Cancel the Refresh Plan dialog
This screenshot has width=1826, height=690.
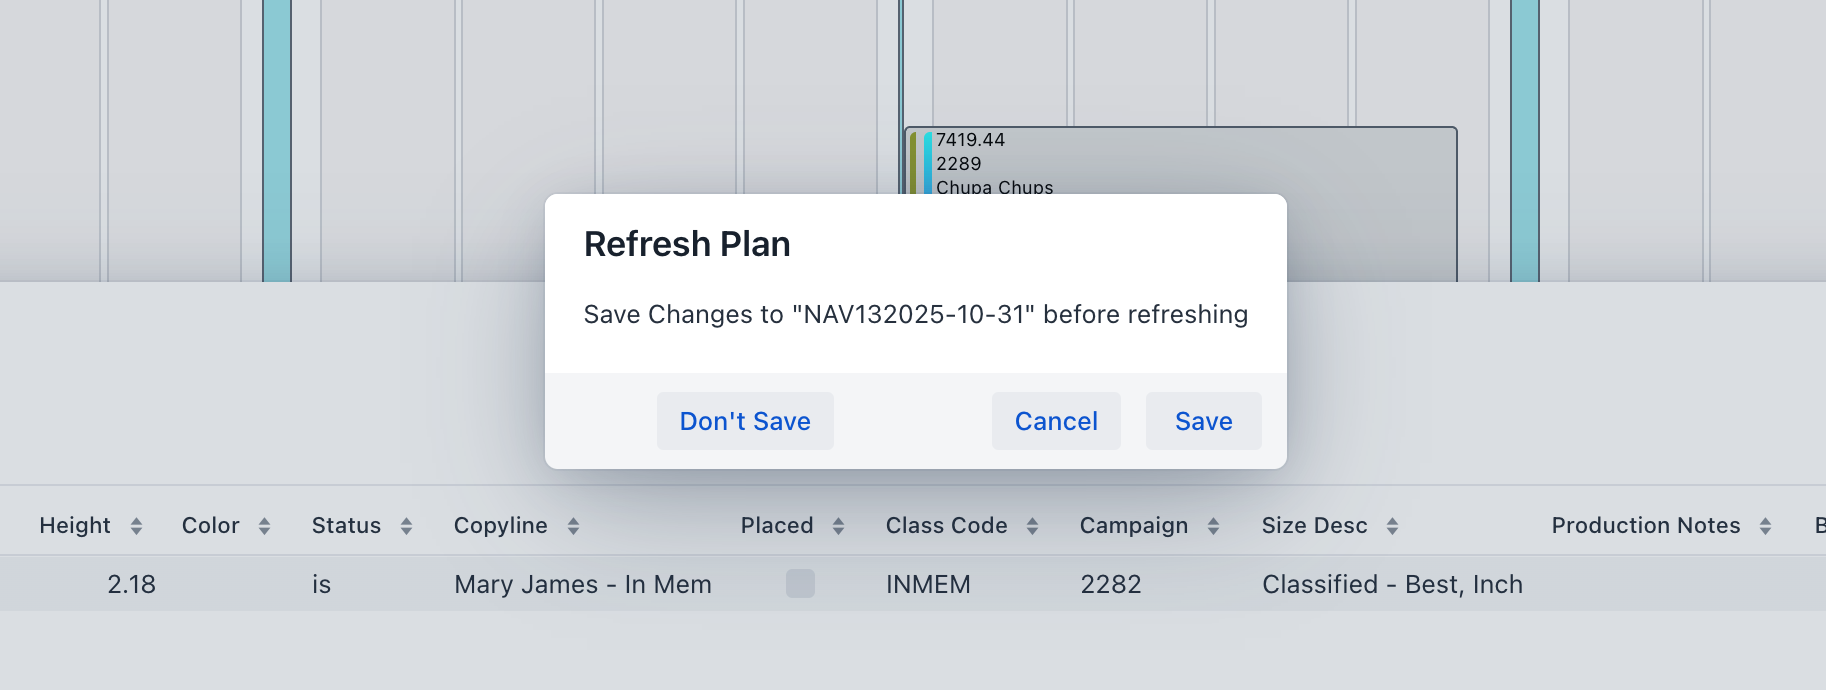tap(1056, 421)
